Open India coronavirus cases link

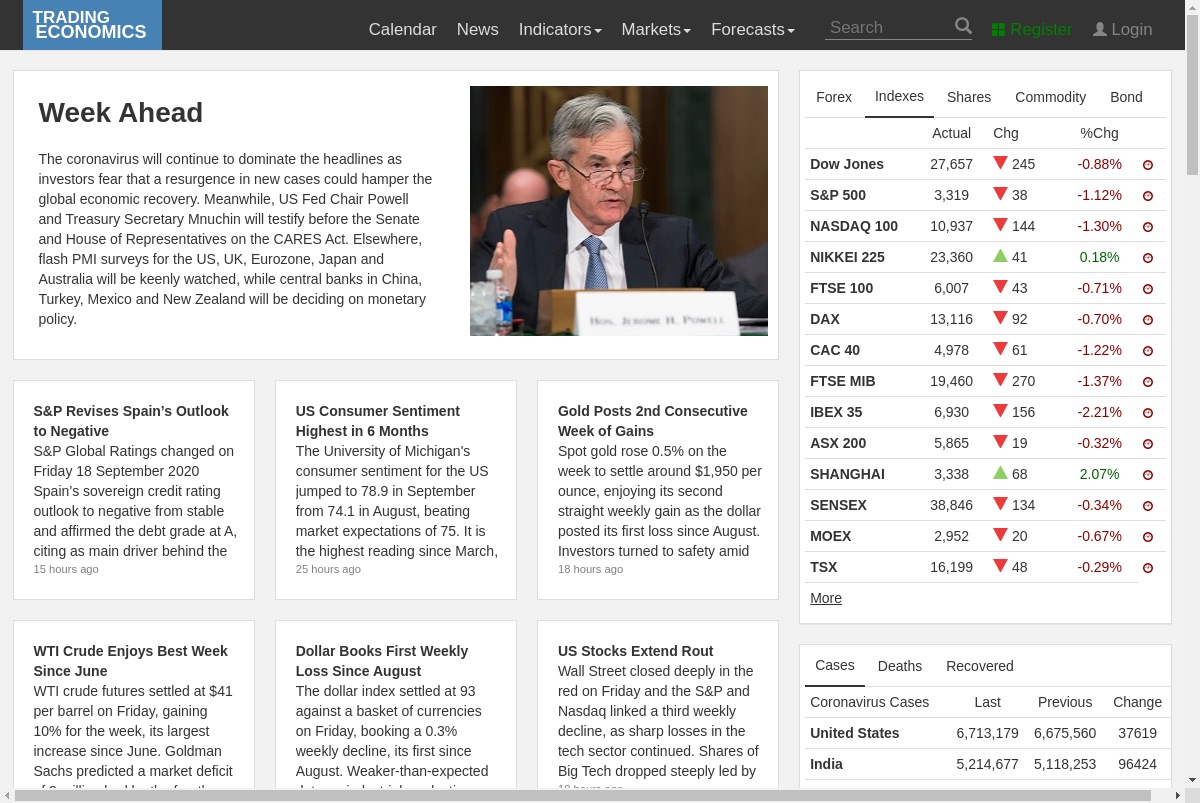[826, 764]
